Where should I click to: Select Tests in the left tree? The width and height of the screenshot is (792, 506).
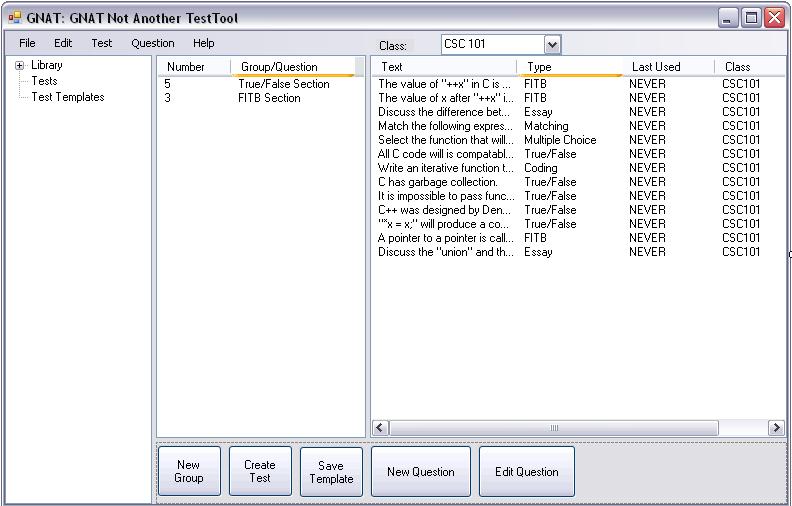(44, 81)
